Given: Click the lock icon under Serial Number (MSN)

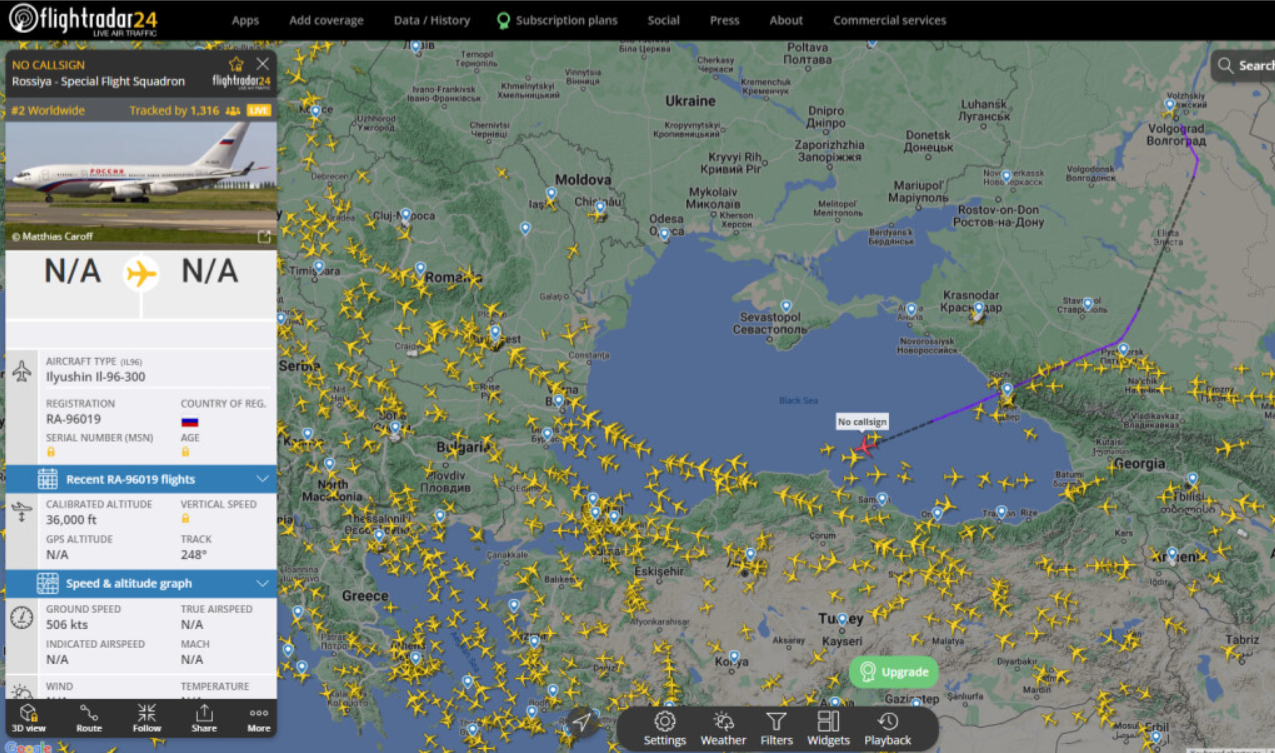Looking at the screenshot, I should (x=51, y=452).
